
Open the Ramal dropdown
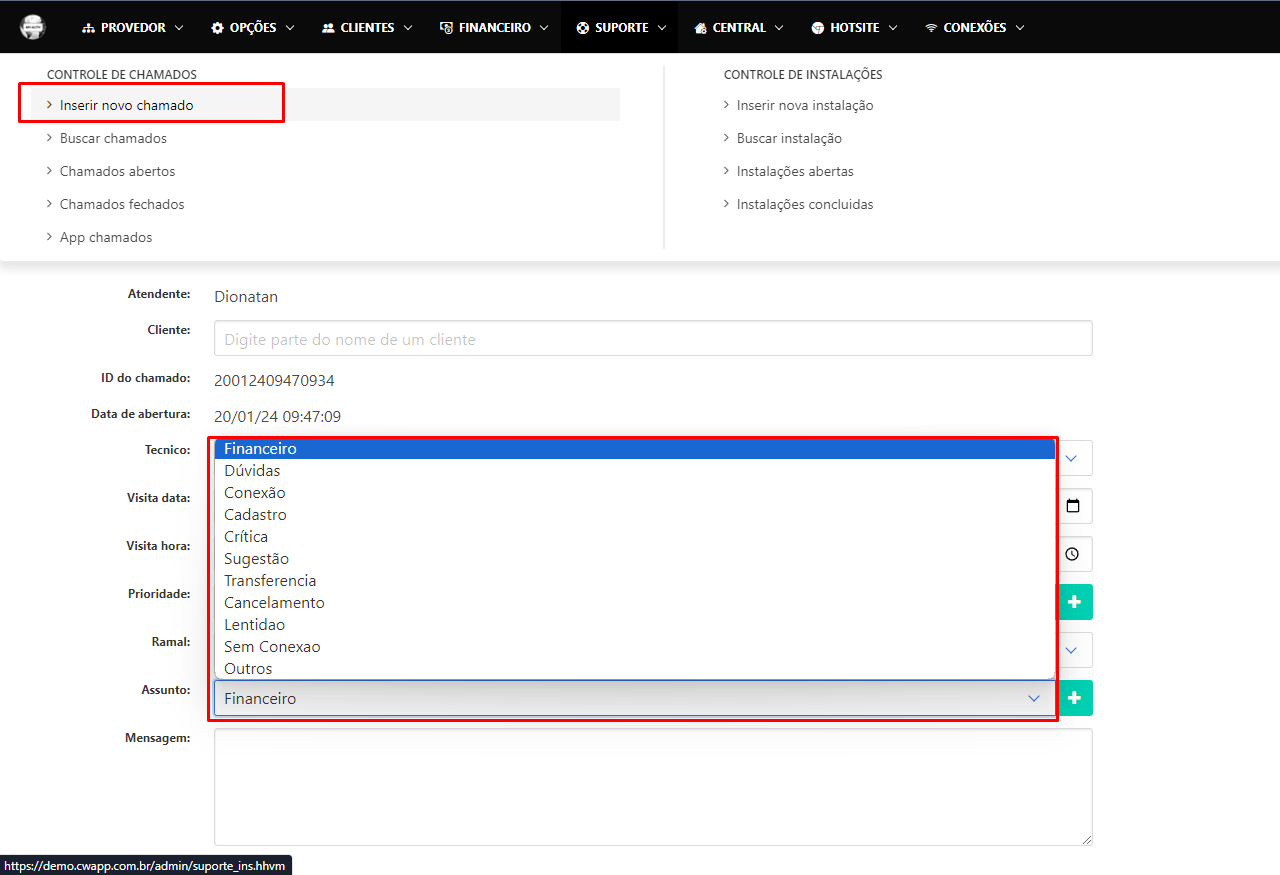[x=1071, y=650]
